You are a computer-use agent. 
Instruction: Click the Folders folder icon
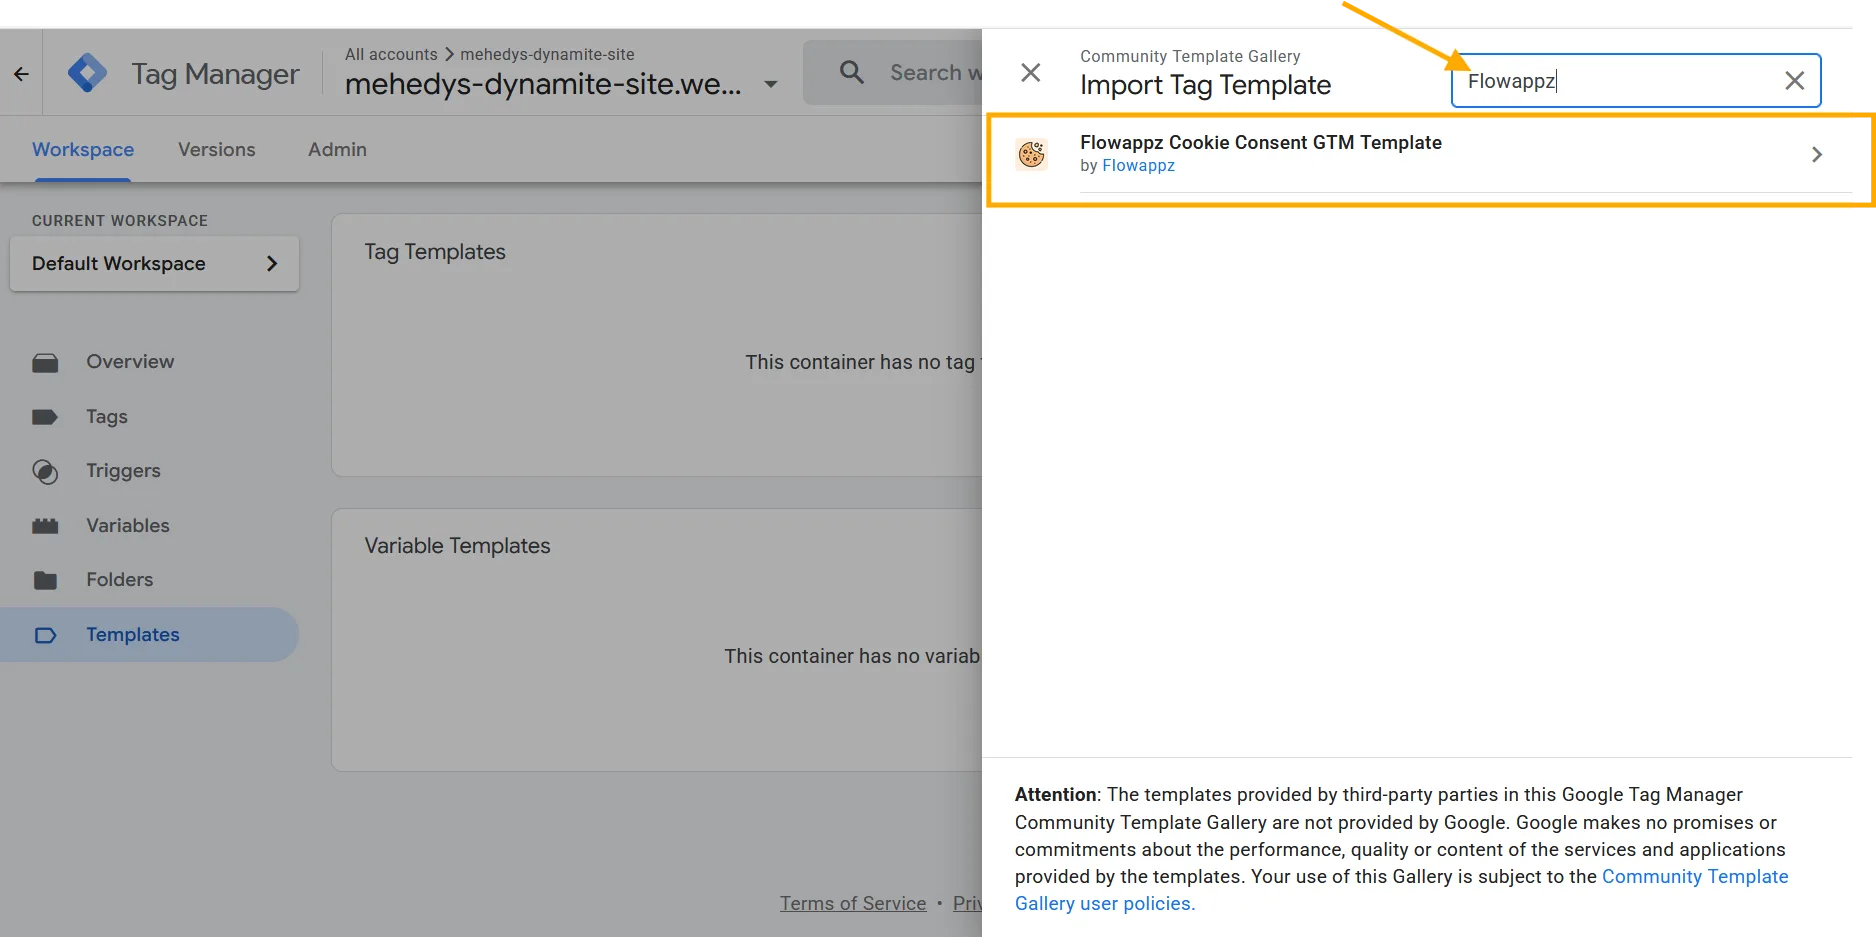45,580
